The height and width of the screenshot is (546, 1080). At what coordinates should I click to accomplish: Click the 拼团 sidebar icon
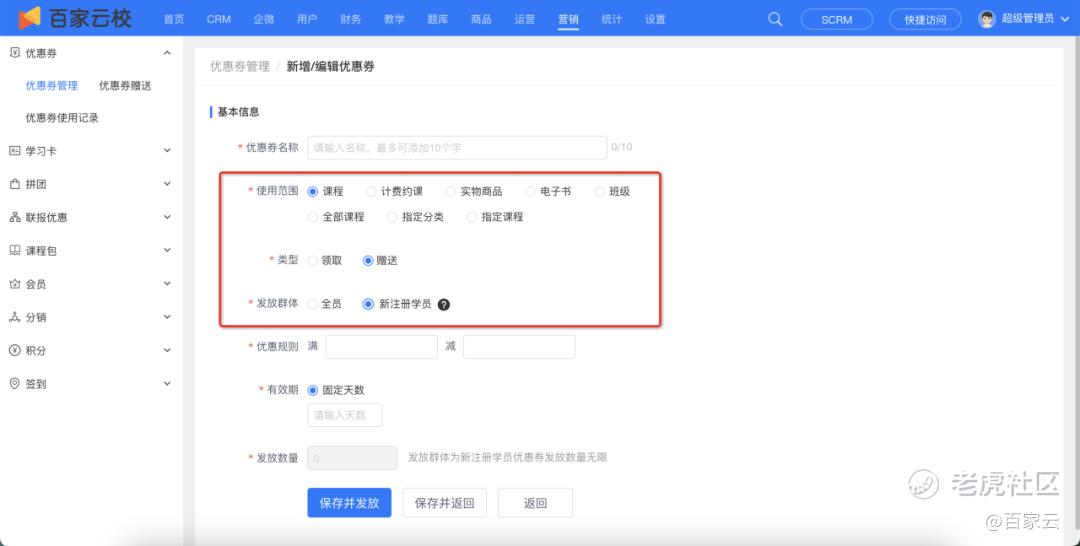click(x=14, y=184)
